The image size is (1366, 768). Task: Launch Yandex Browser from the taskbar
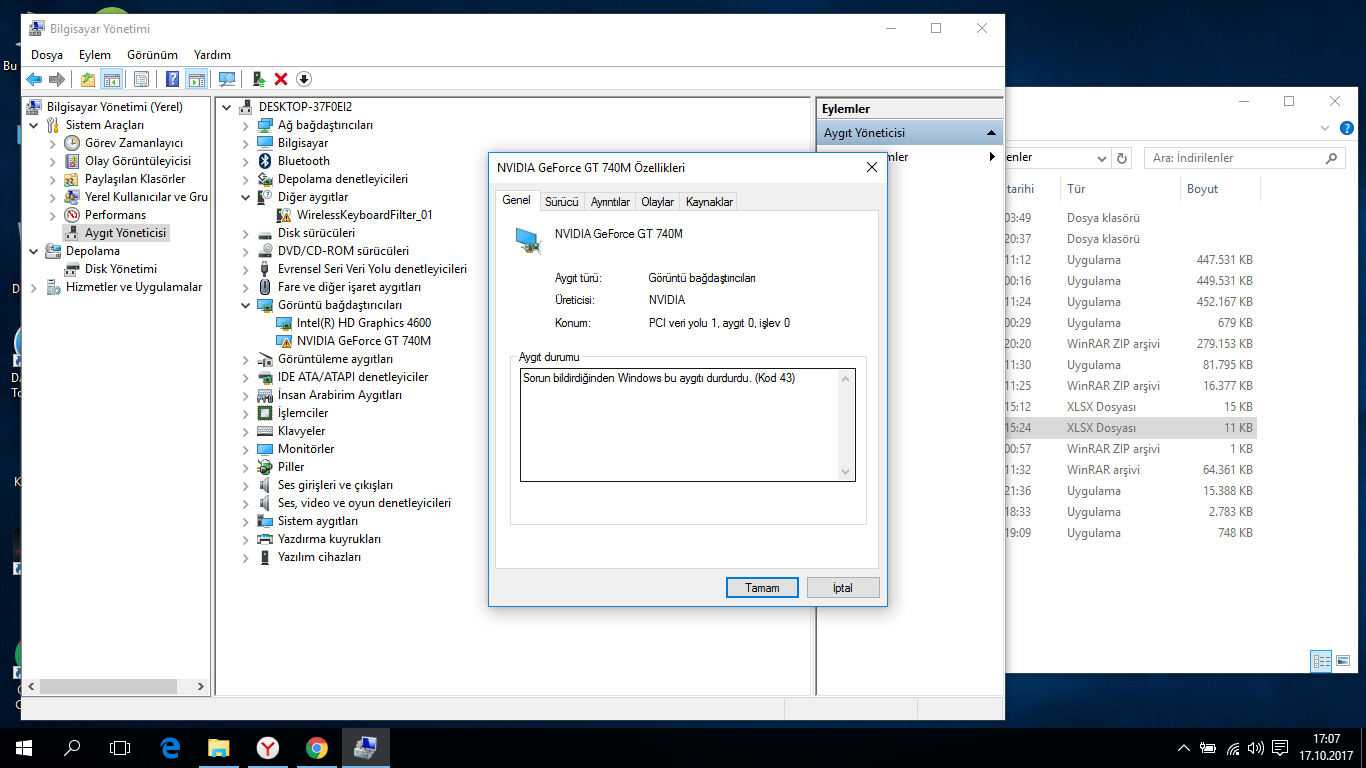[x=268, y=747]
